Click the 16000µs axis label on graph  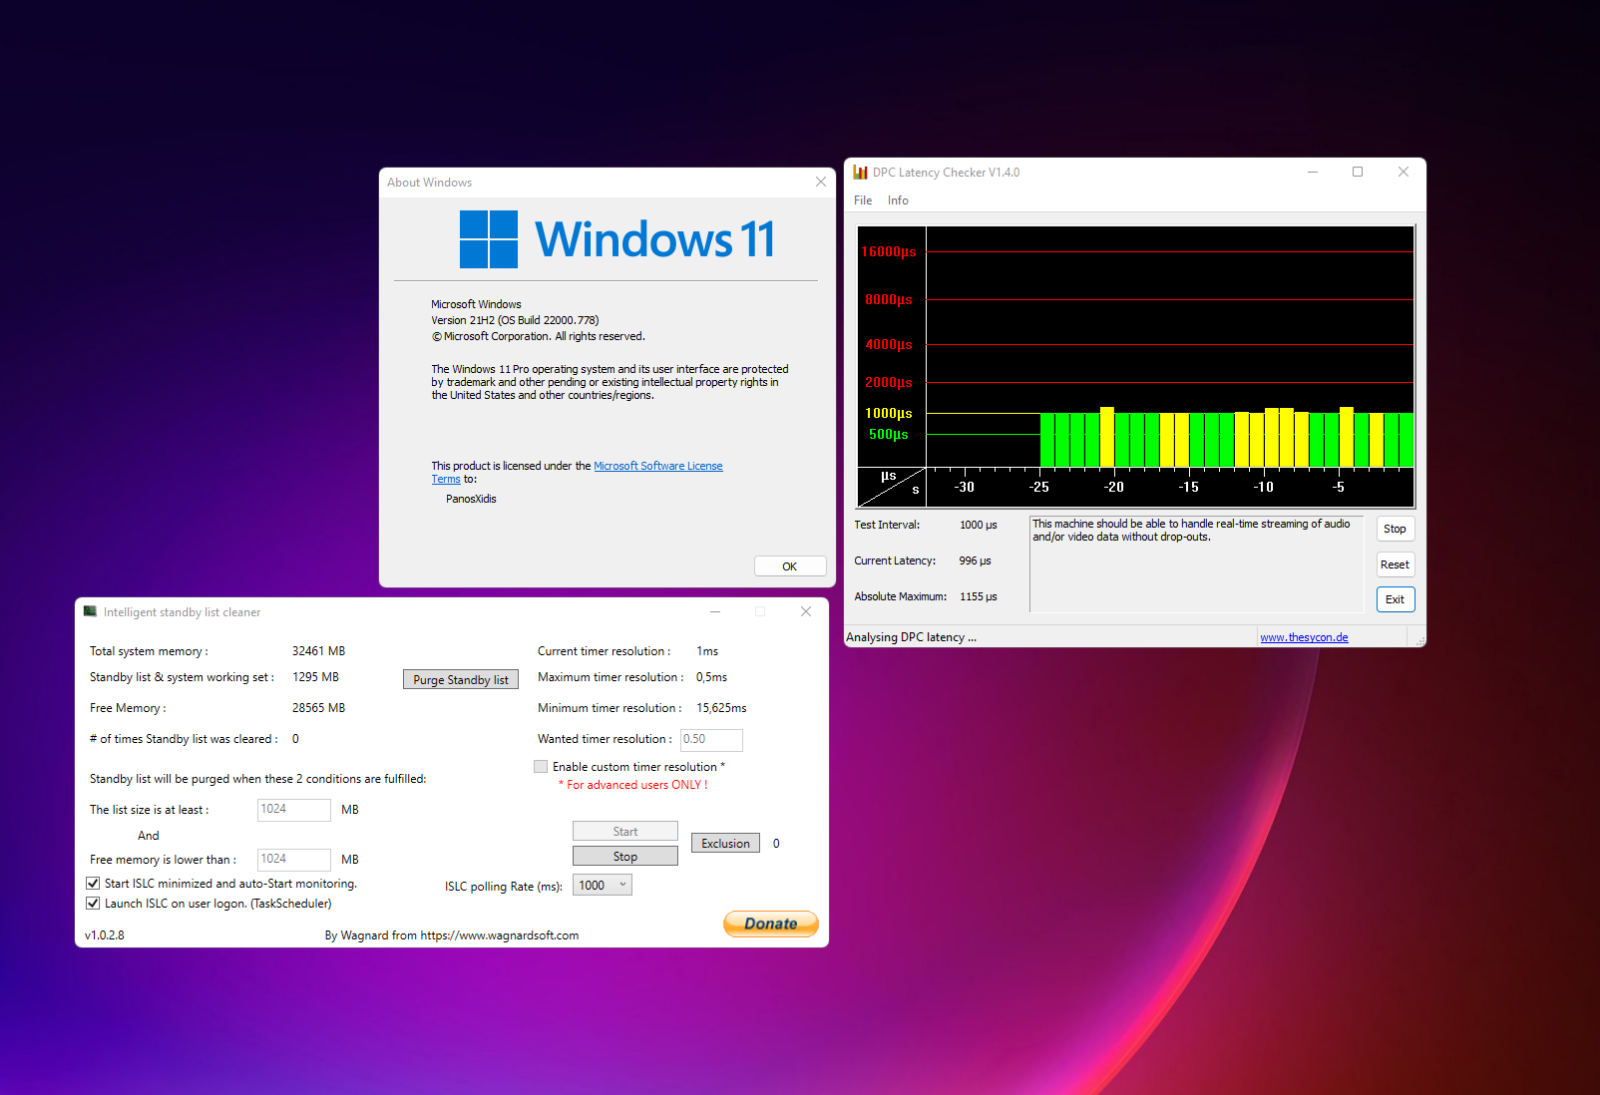[x=889, y=252]
